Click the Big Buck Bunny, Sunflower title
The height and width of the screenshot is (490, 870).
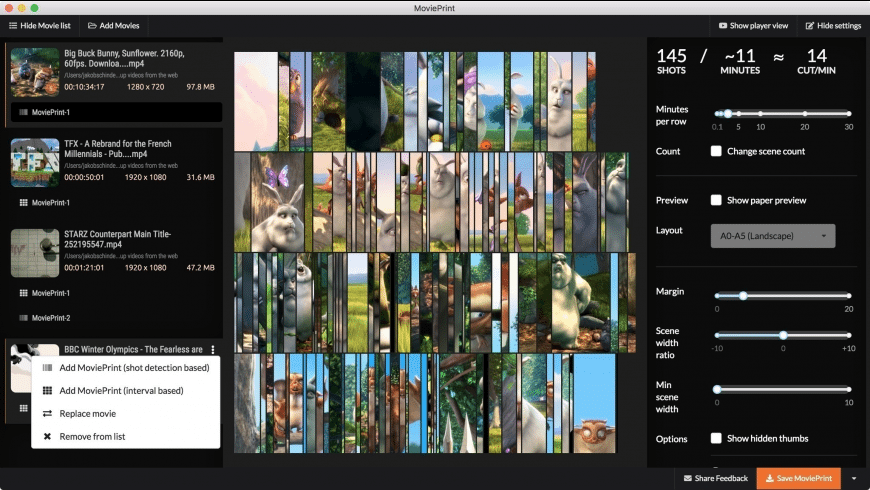tap(124, 58)
